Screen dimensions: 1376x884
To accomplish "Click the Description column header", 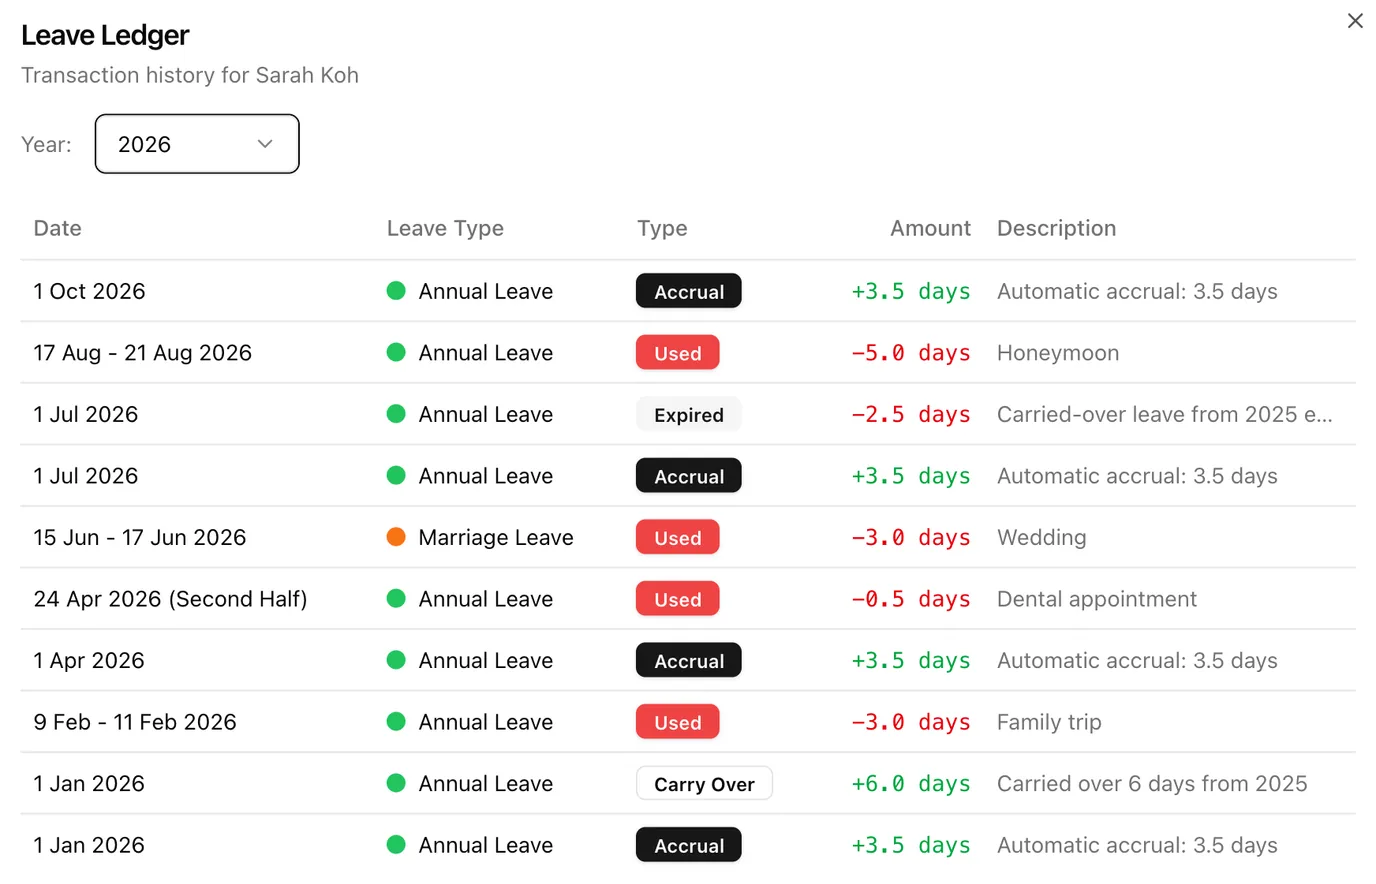I will click(x=1056, y=228).
